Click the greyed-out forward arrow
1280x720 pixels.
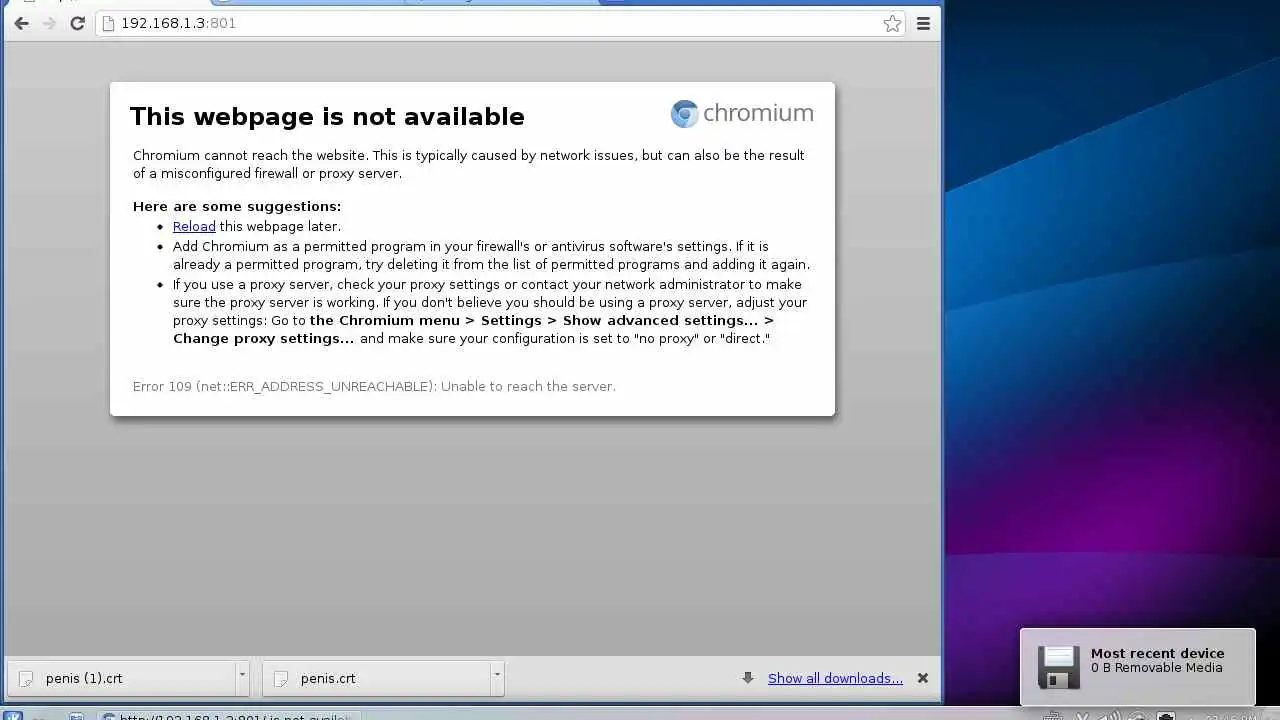tap(49, 23)
